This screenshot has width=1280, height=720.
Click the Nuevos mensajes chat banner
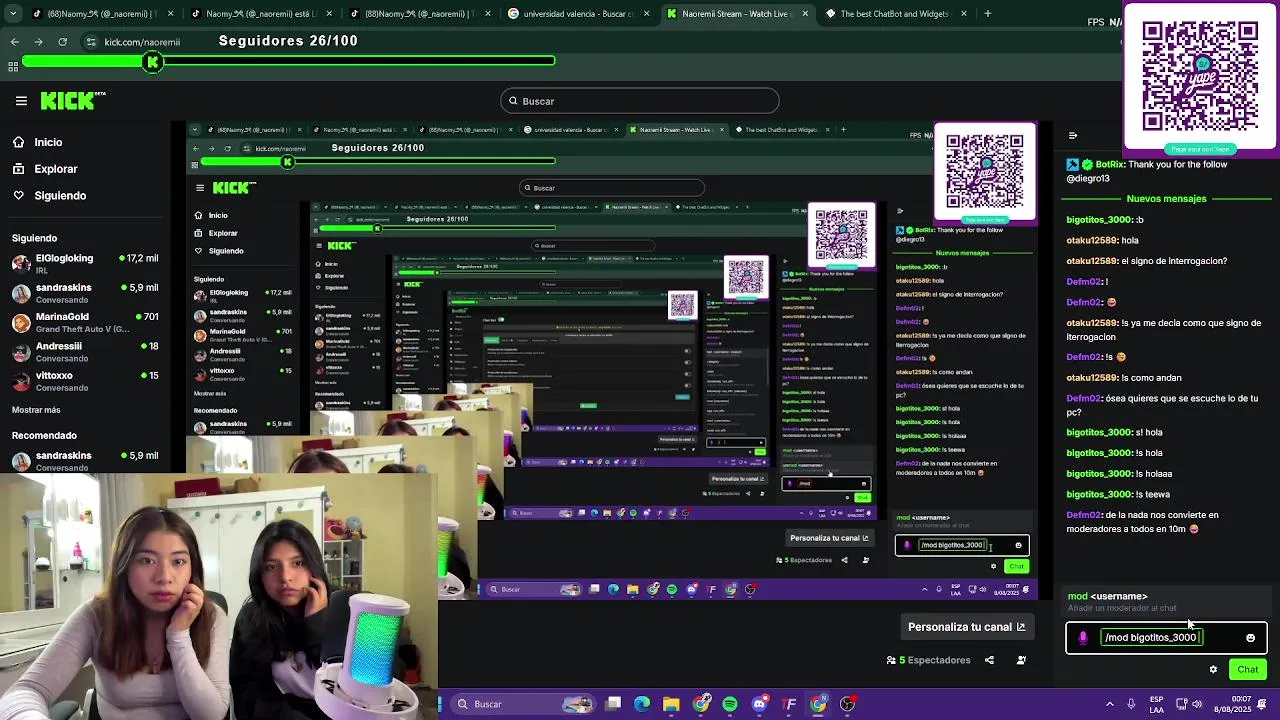(1166, 199)
